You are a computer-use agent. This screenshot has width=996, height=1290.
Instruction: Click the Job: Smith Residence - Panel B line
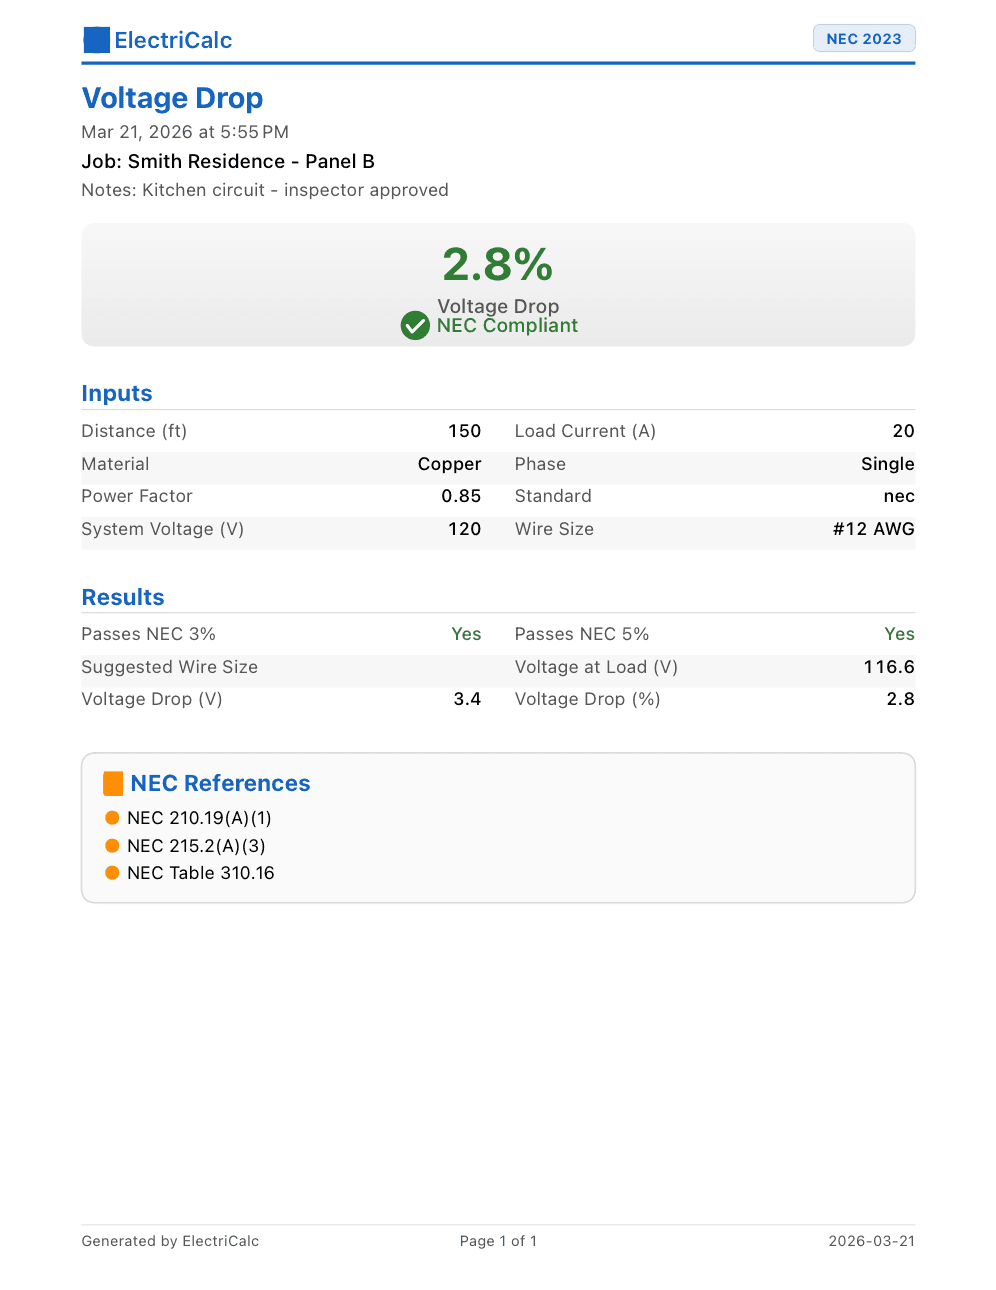pyautogui.click(x=228, y=162)
